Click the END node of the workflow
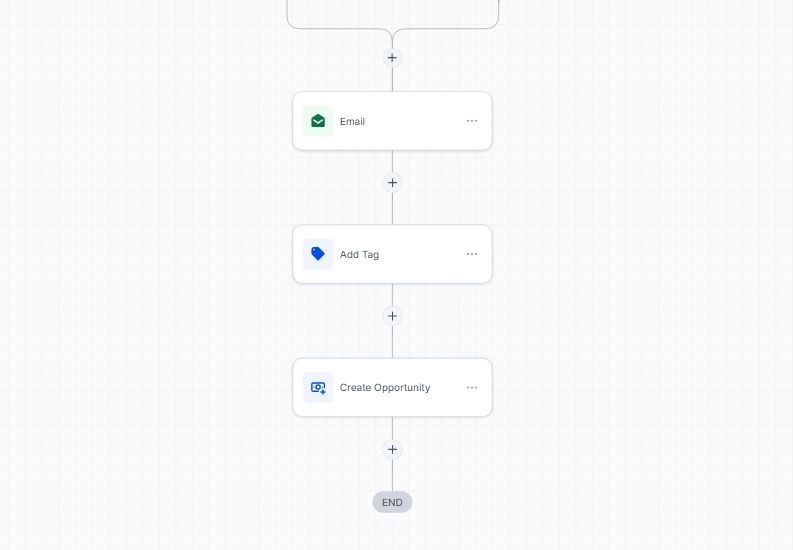The image size is (793, 550). [392, 502]
